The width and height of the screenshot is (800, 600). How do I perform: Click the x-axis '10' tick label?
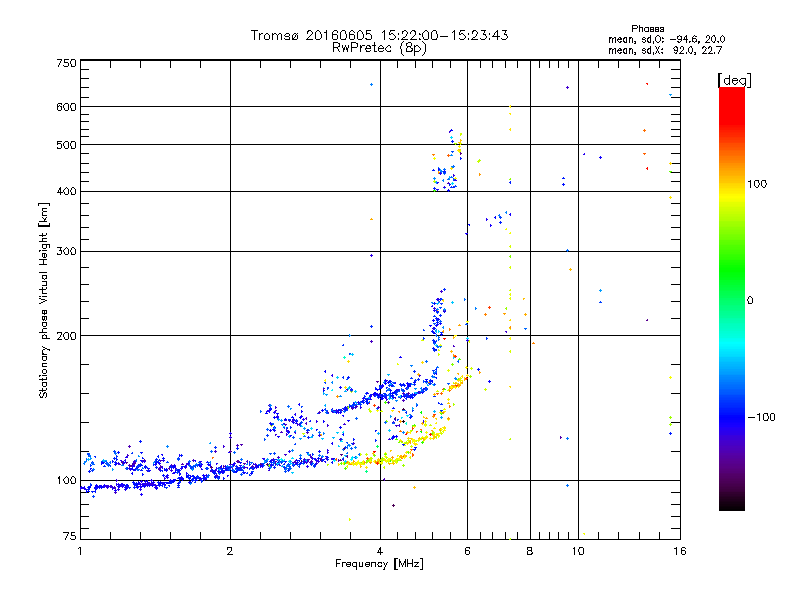tap(578, 551)
